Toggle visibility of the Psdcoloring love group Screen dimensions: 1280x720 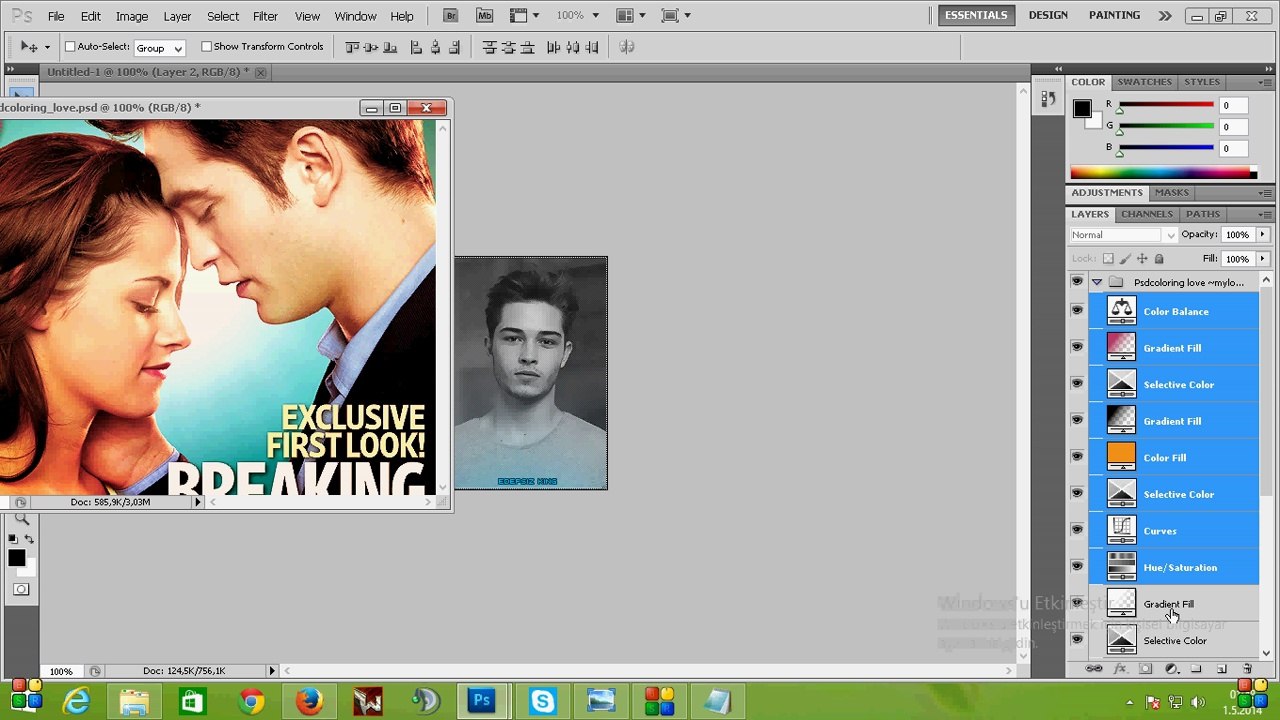point(1077,282)
